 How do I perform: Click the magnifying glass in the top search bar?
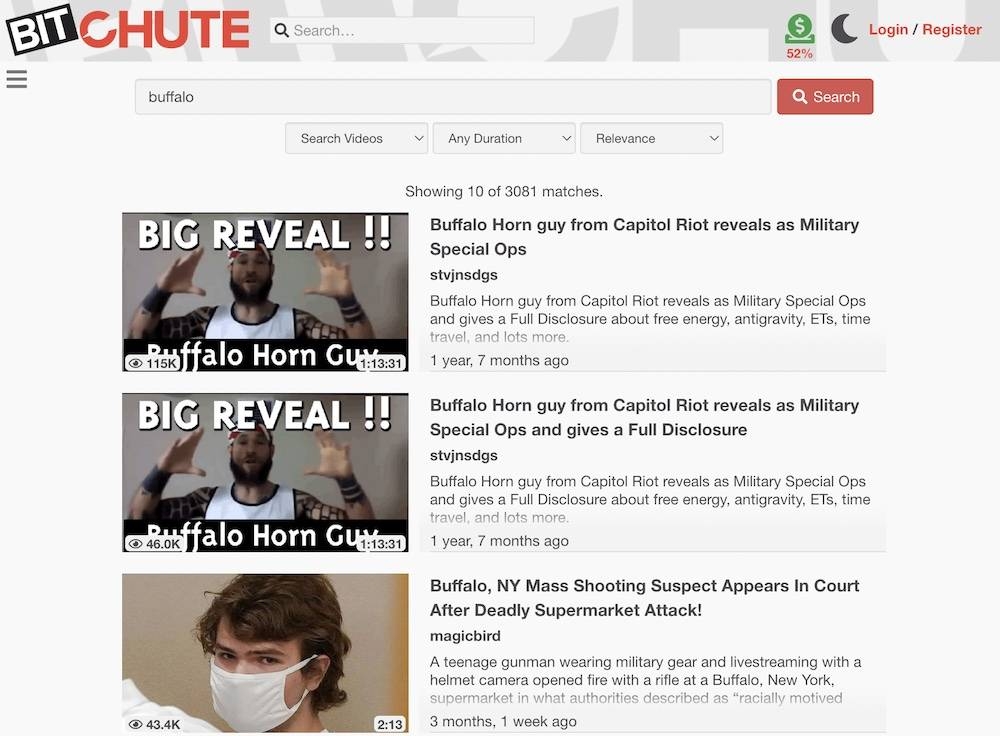[x=282, y=30]
